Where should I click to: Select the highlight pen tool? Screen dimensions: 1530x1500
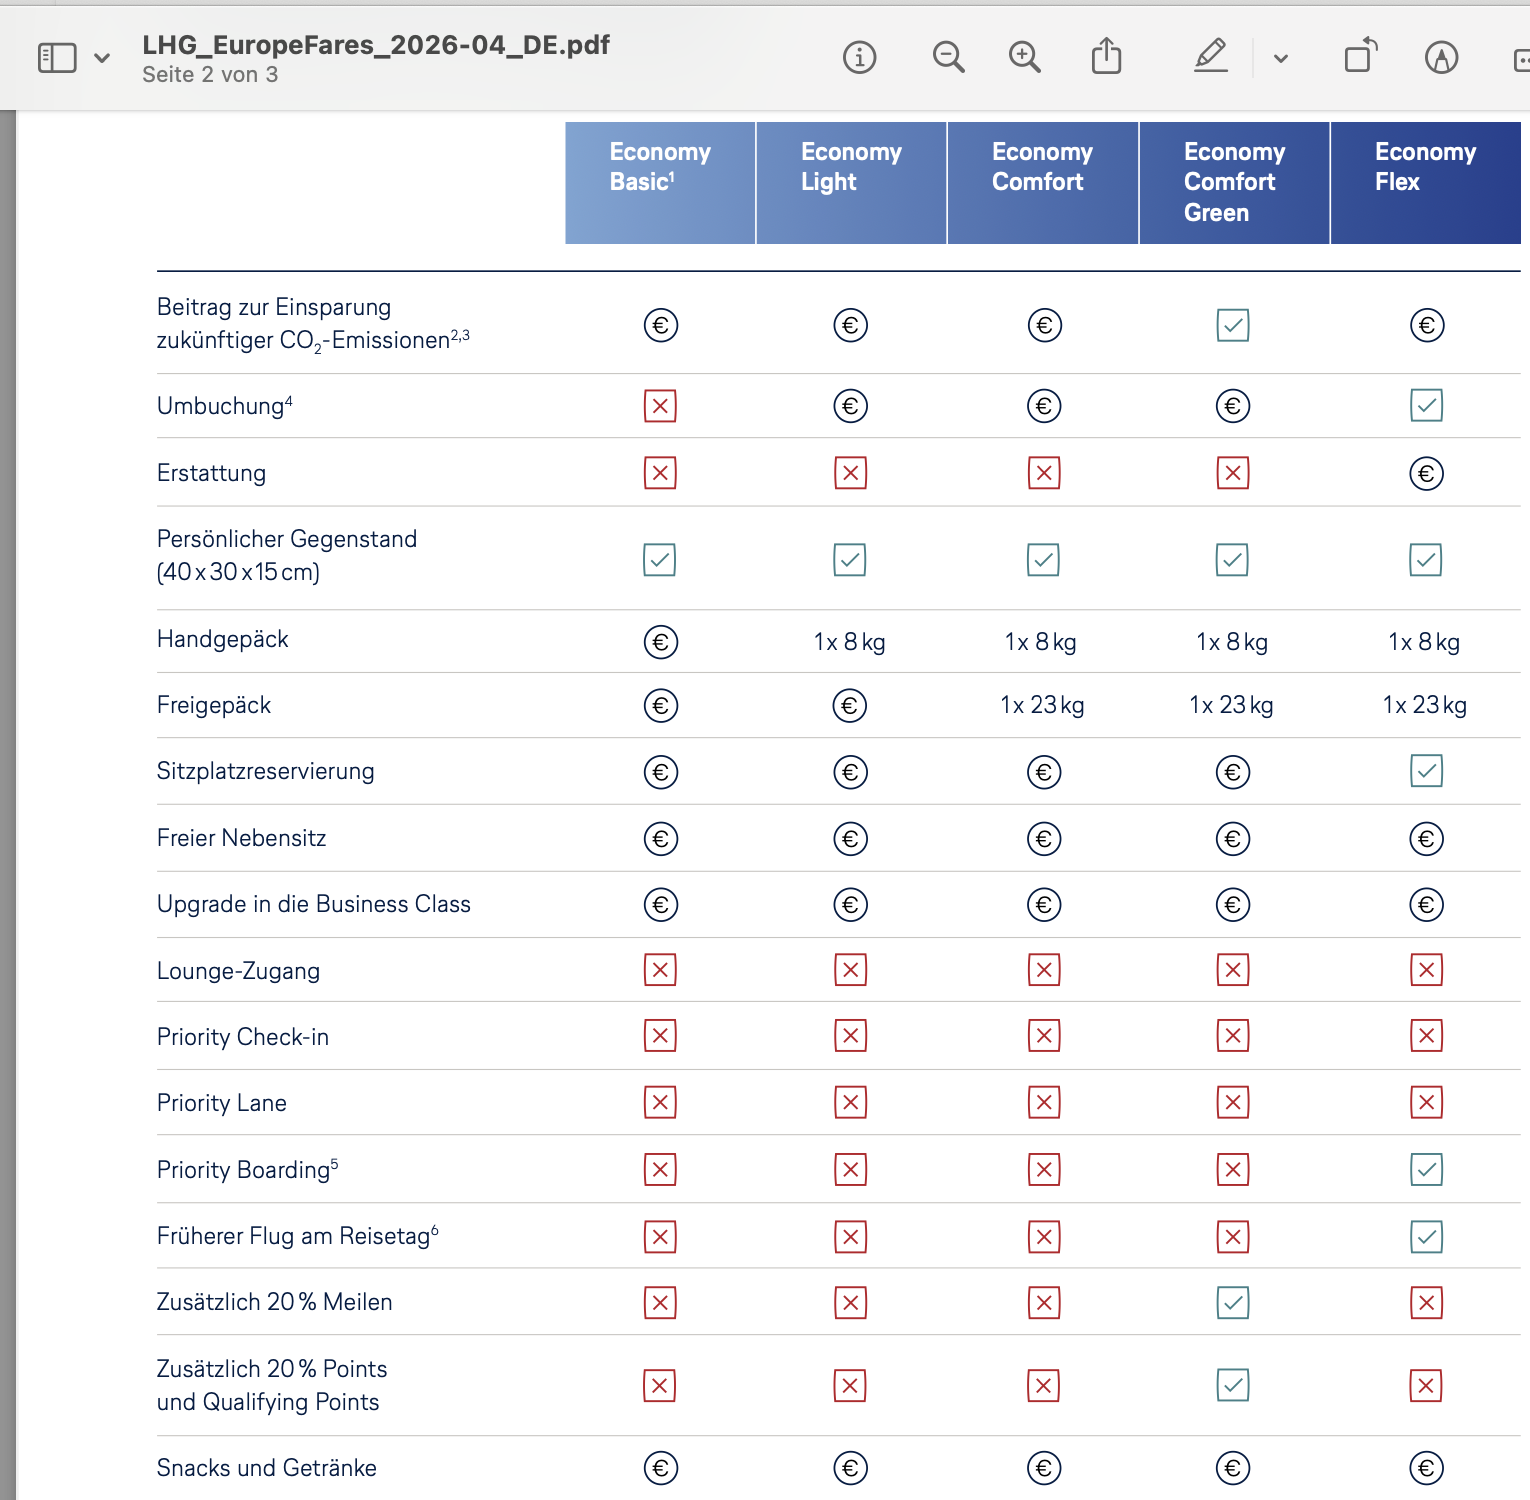click(x=1211, y=56)
